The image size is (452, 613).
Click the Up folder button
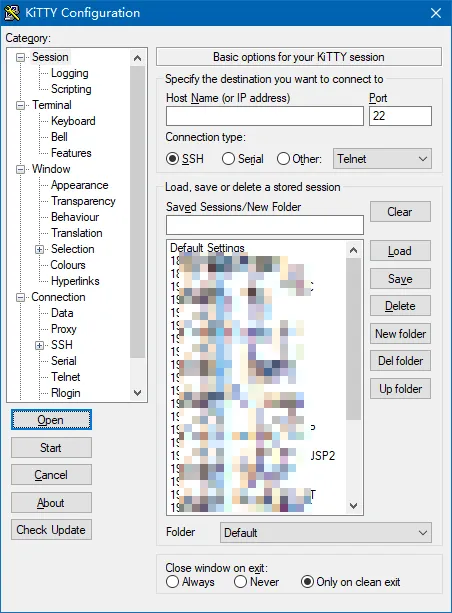click(x=400, y=389)
